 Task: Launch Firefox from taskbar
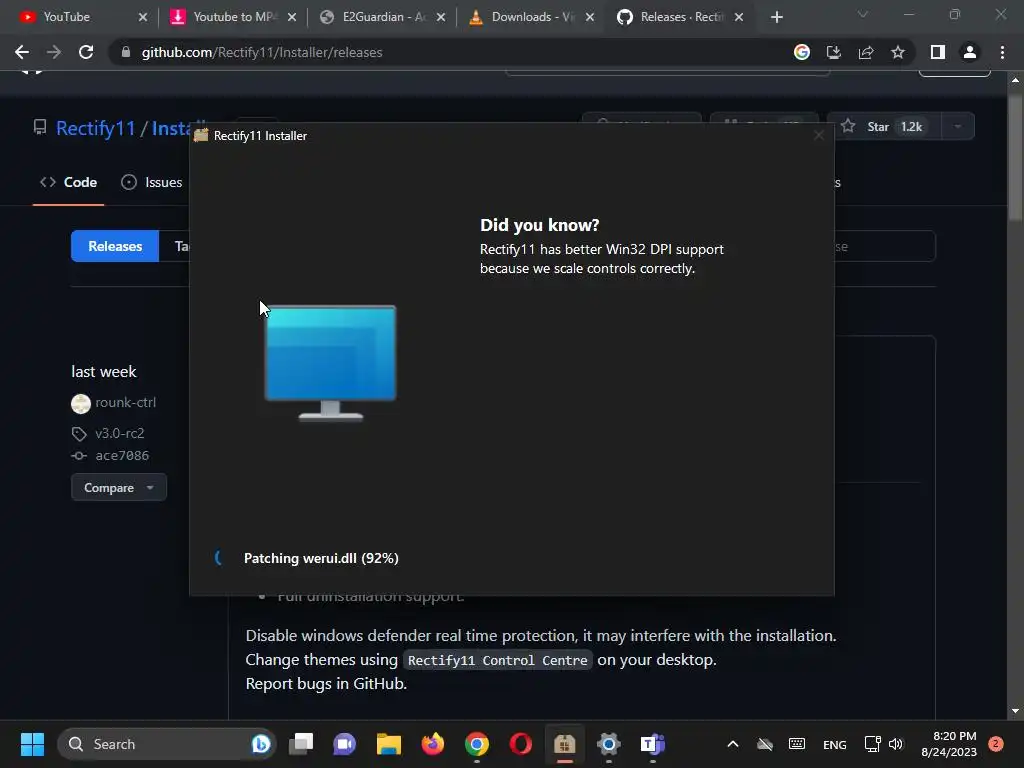(x=432, y=744)
